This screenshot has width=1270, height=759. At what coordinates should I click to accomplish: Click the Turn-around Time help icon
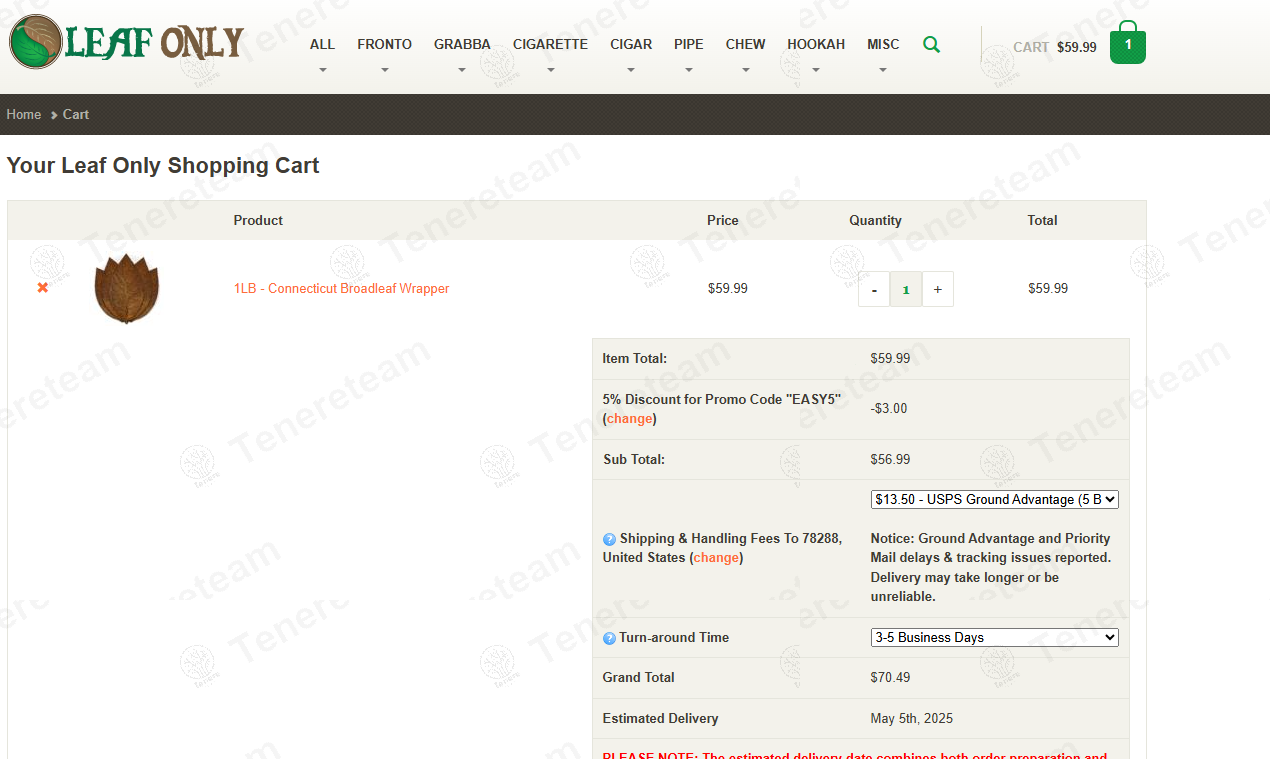tap(609, 638)
